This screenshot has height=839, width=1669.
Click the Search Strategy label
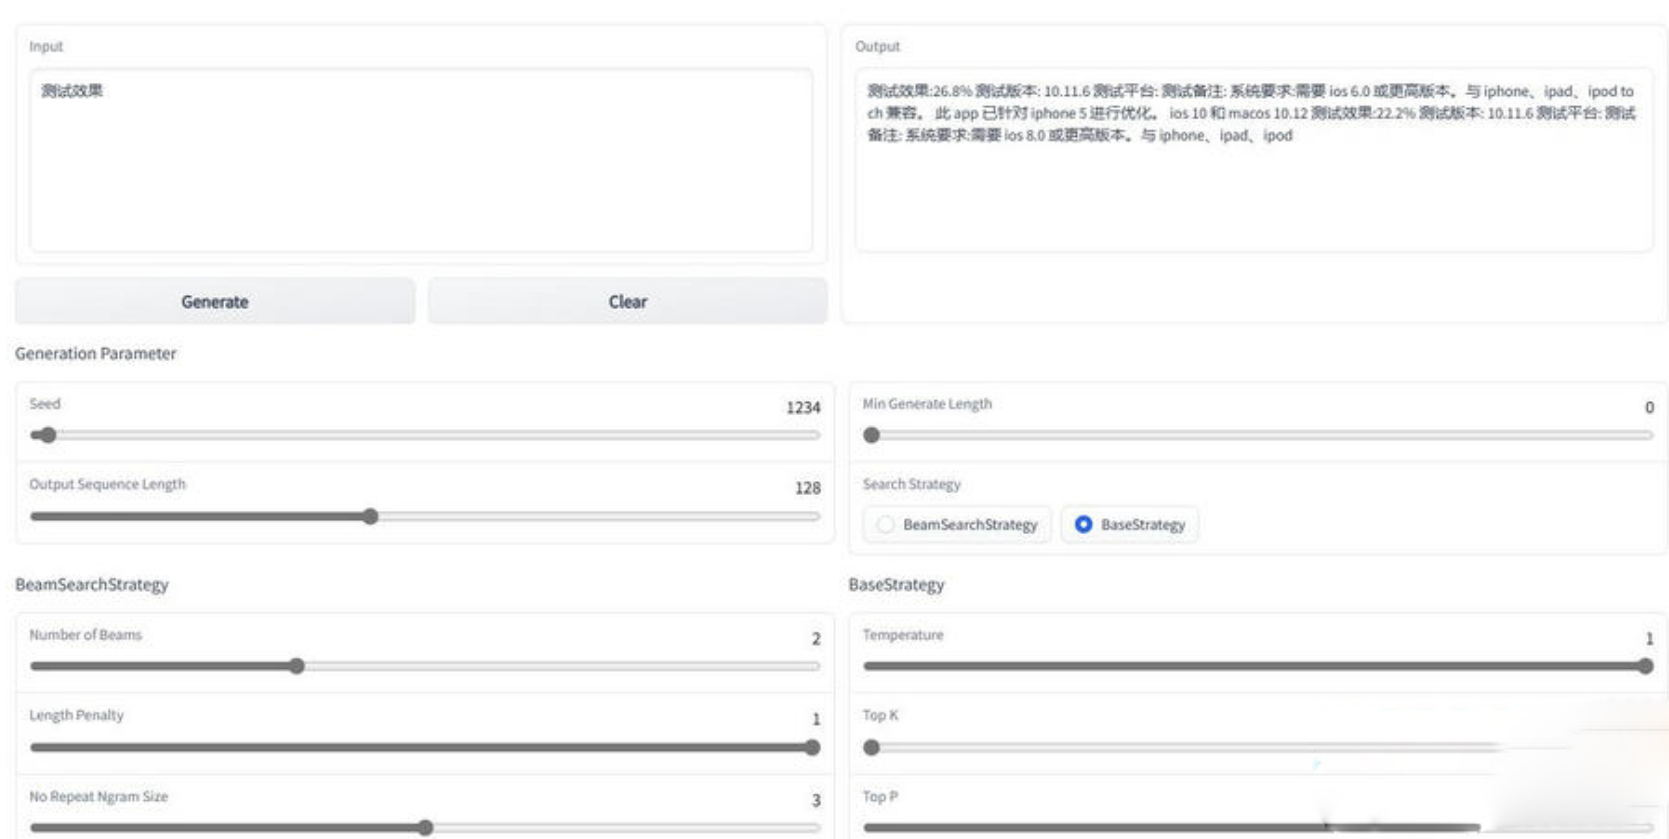[x=912, y=484]
